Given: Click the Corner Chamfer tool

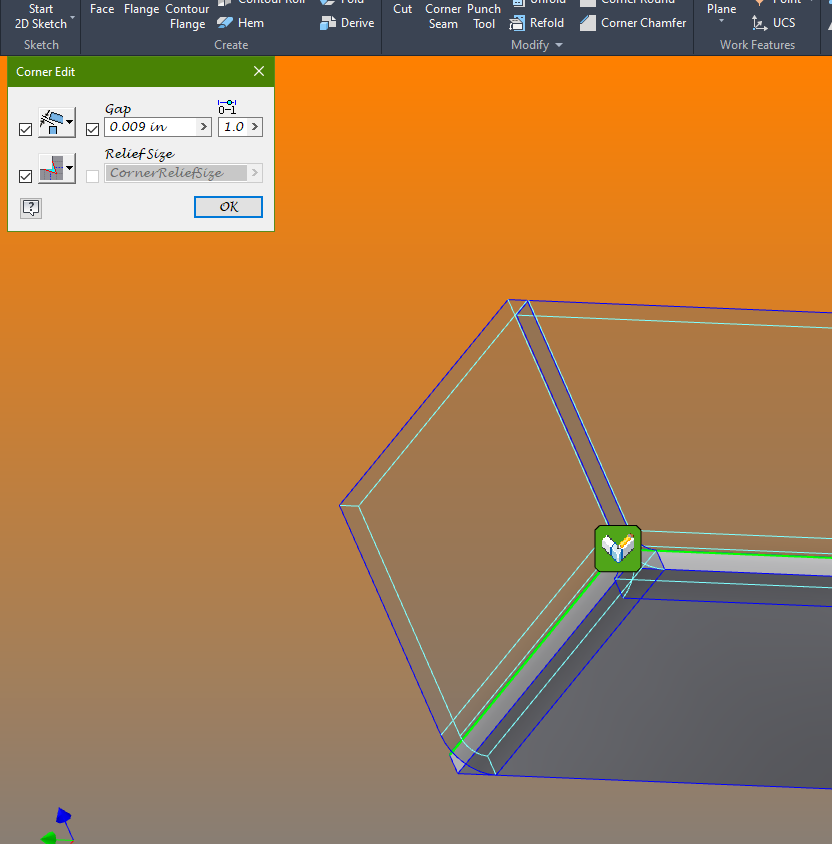Looking at the screenshot, I should pos(633,22).
